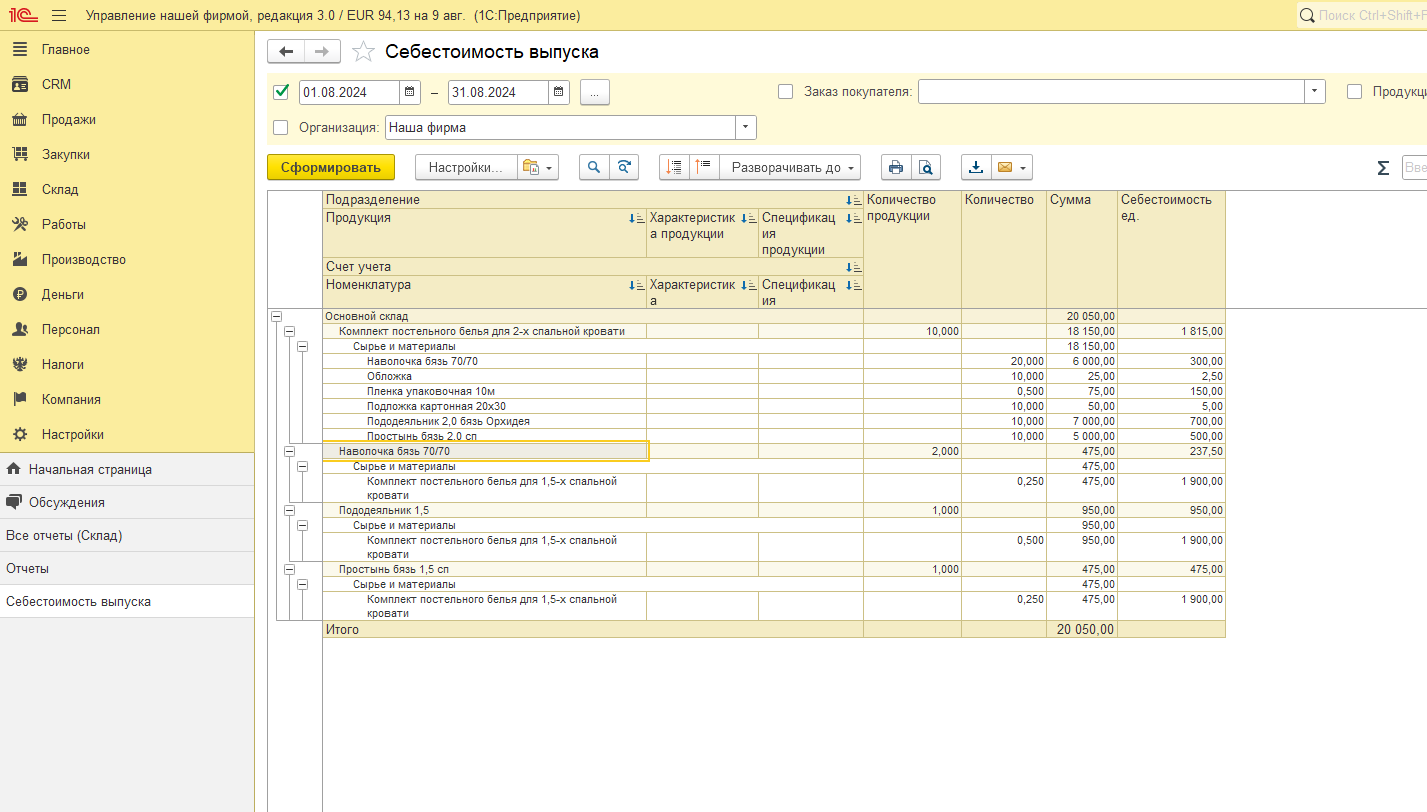Open print preview of the report

coord(926,168)
